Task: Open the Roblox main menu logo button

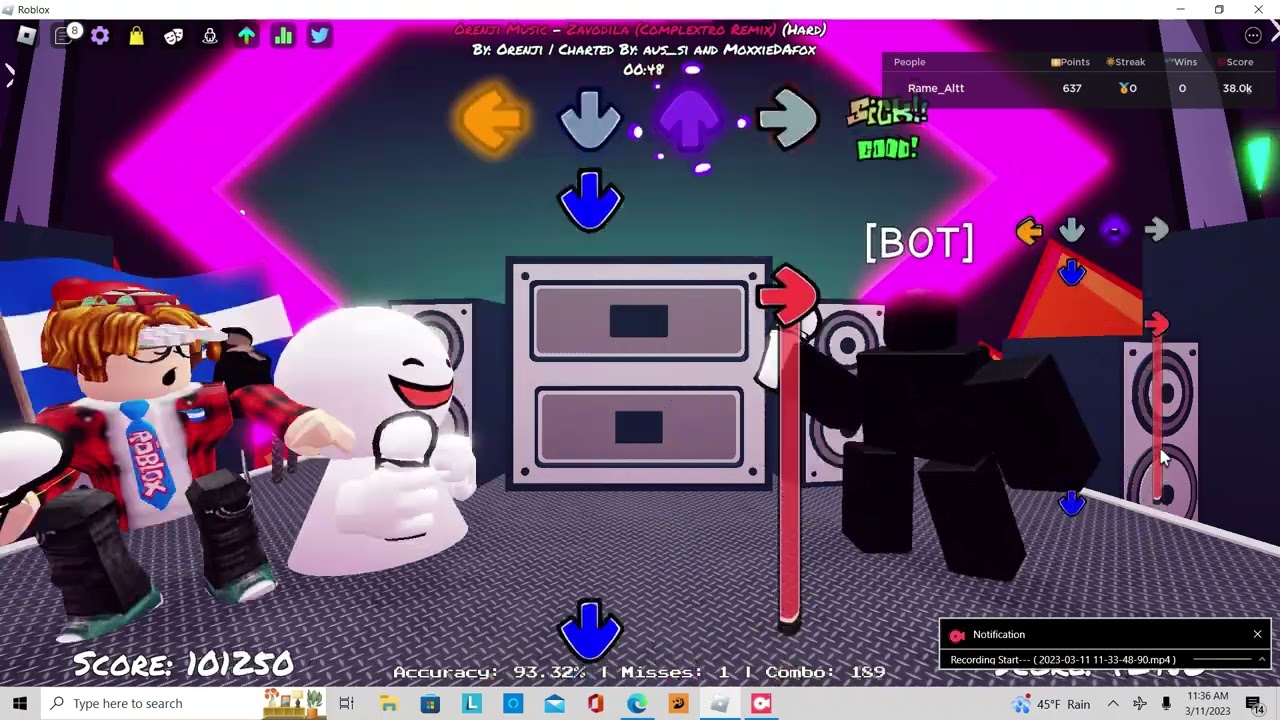Action: pyautogui.click(x=26, y=36)
